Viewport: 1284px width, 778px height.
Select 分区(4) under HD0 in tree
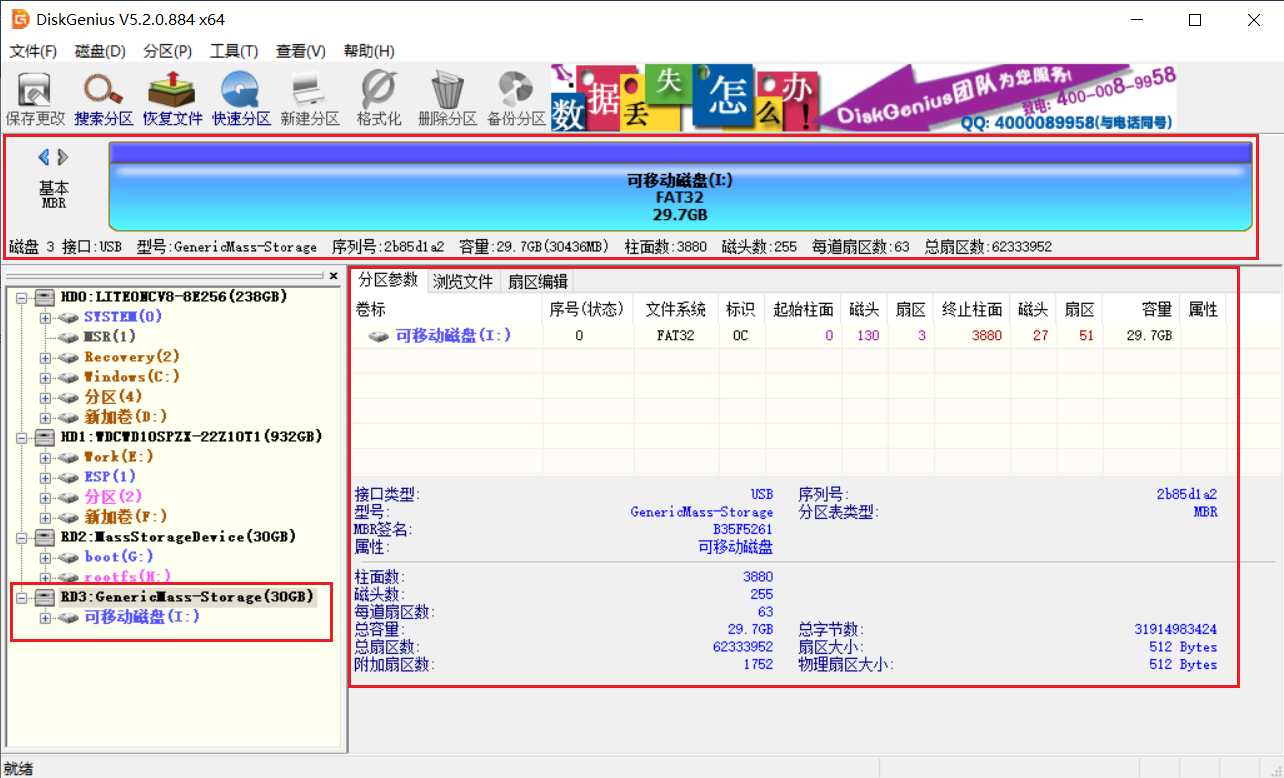(x=114, y=397)
